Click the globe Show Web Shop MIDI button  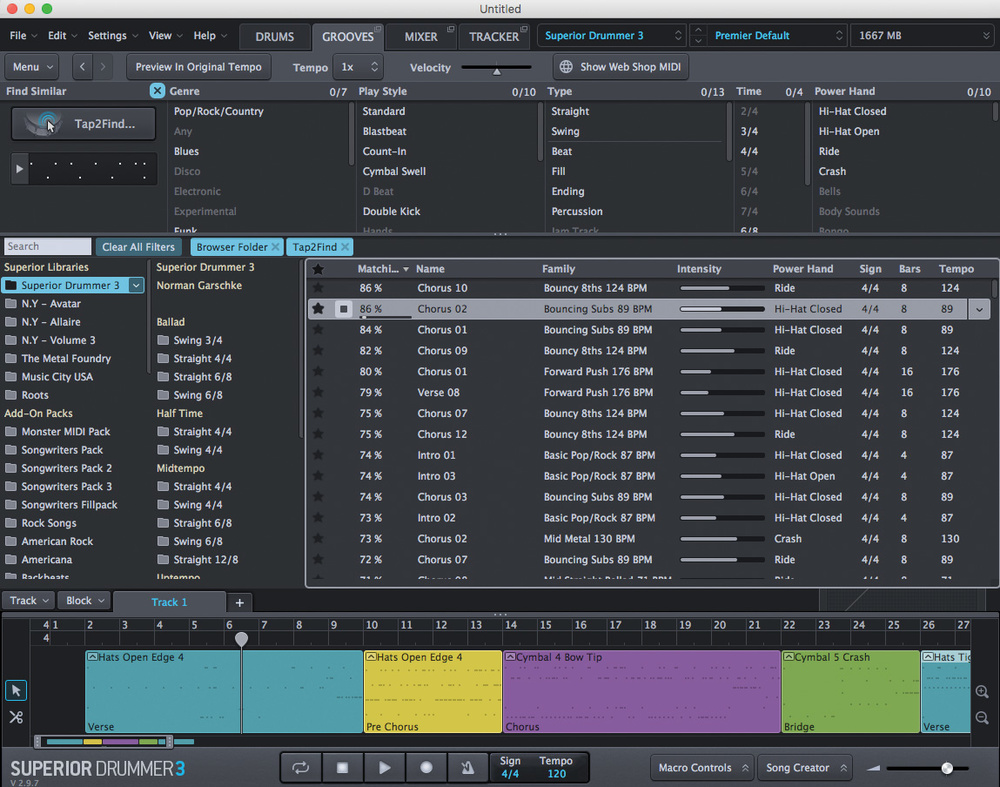(621, 66)
